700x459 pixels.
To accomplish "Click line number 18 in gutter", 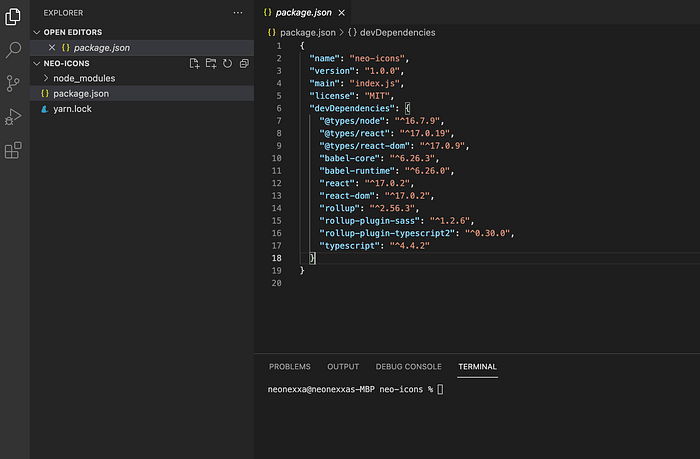I will pyautogui.click(x=277, y=258).
